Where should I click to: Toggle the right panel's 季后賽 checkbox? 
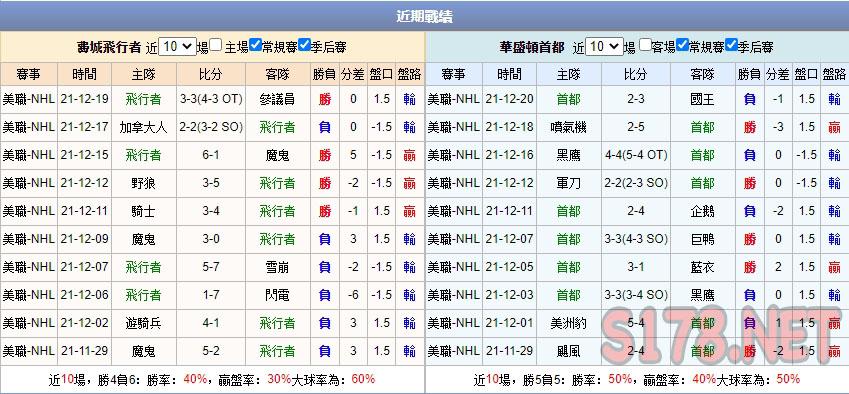732,45
